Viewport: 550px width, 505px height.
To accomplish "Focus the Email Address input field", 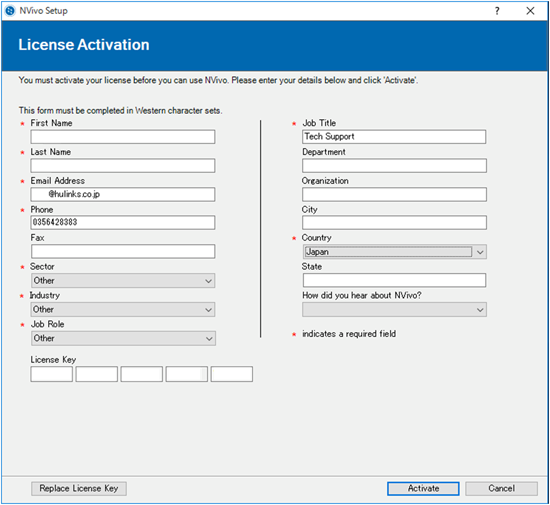I will [123, 194].
